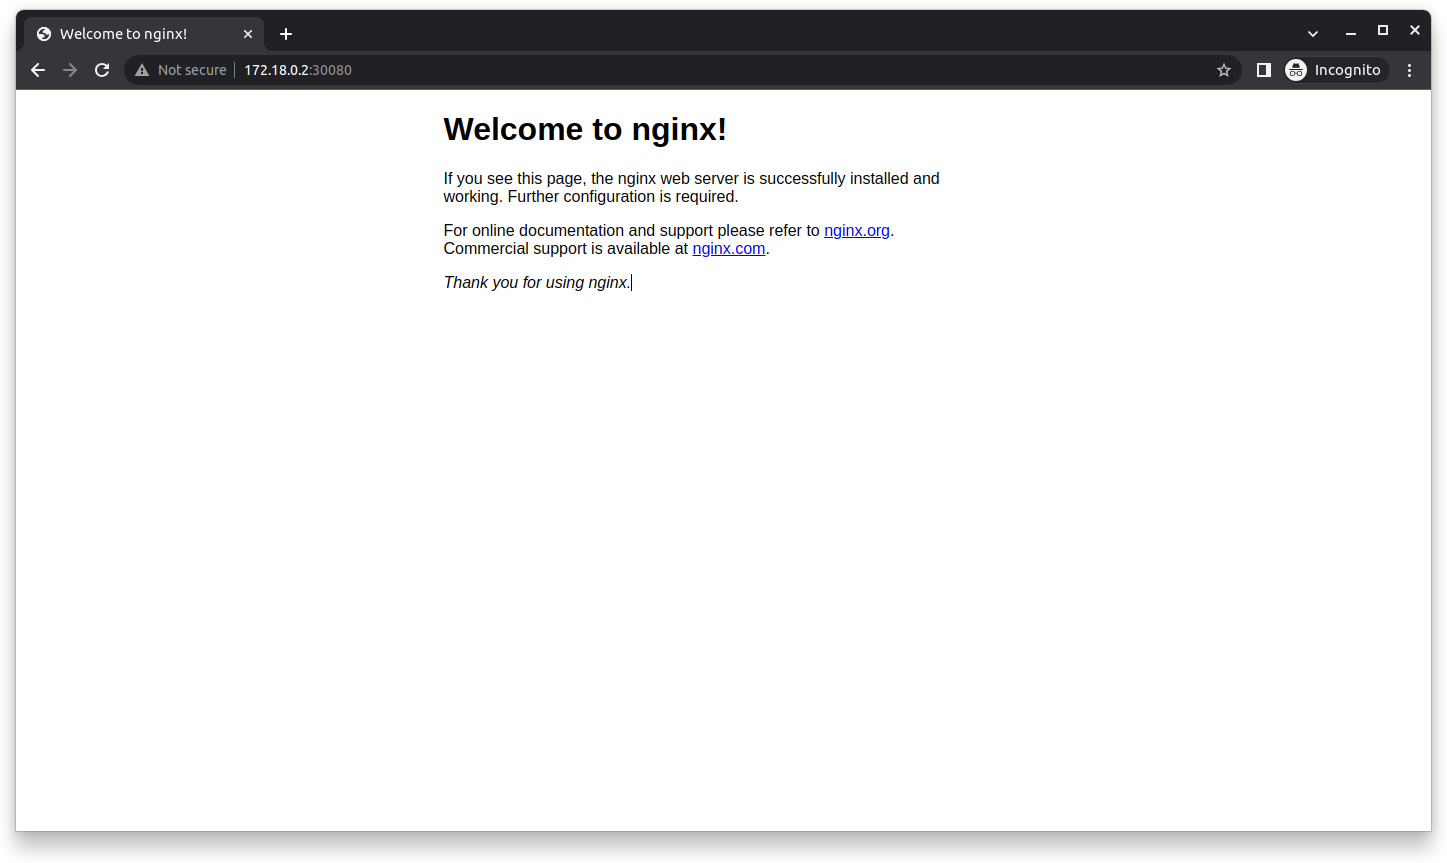Open a new browser tab
Screen dimensions: 1447x863
[x=286, y=33]
